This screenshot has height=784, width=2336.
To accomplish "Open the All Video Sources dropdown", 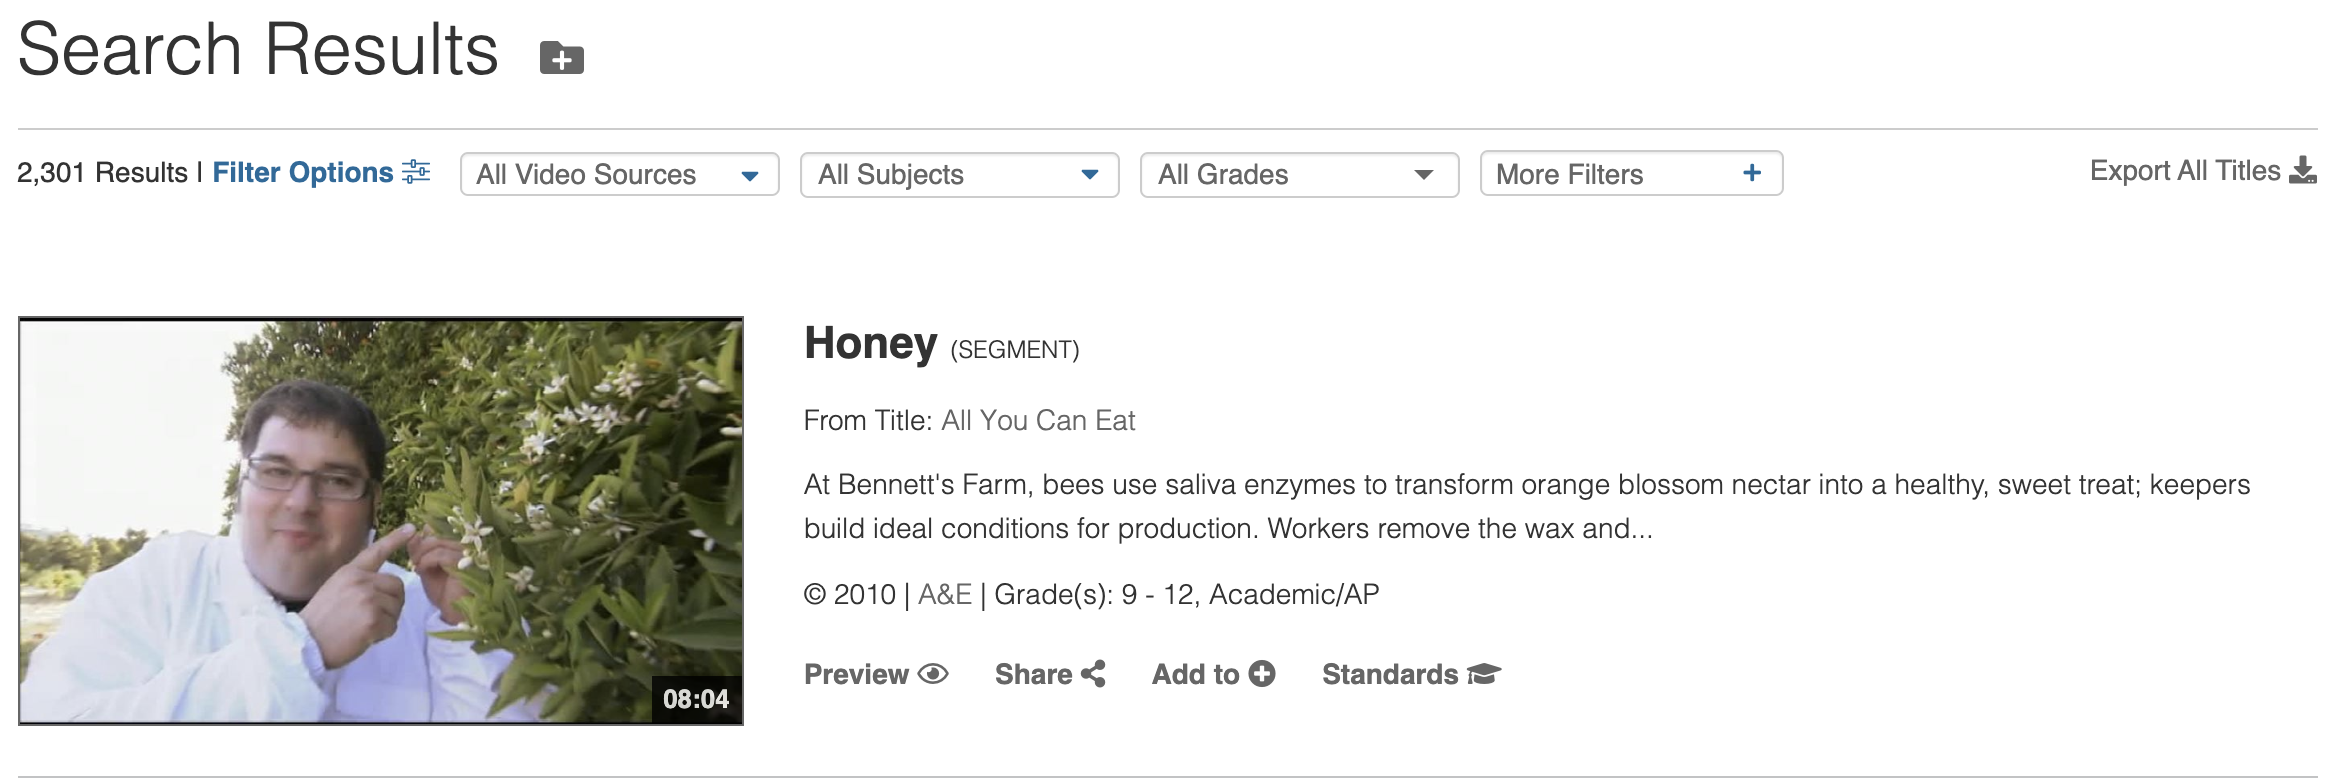I will pyautogui.click(x=619, y=174).
